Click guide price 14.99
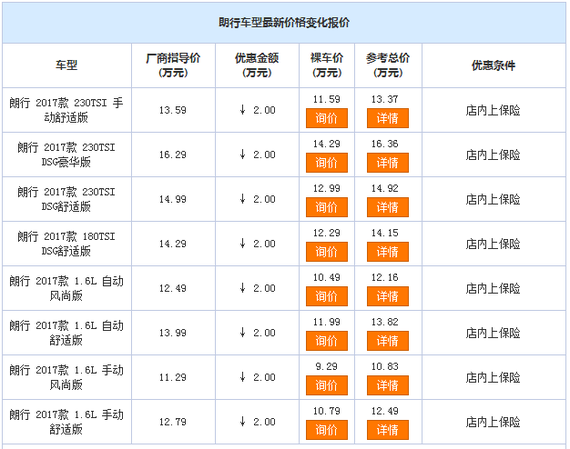 [173, 199]
